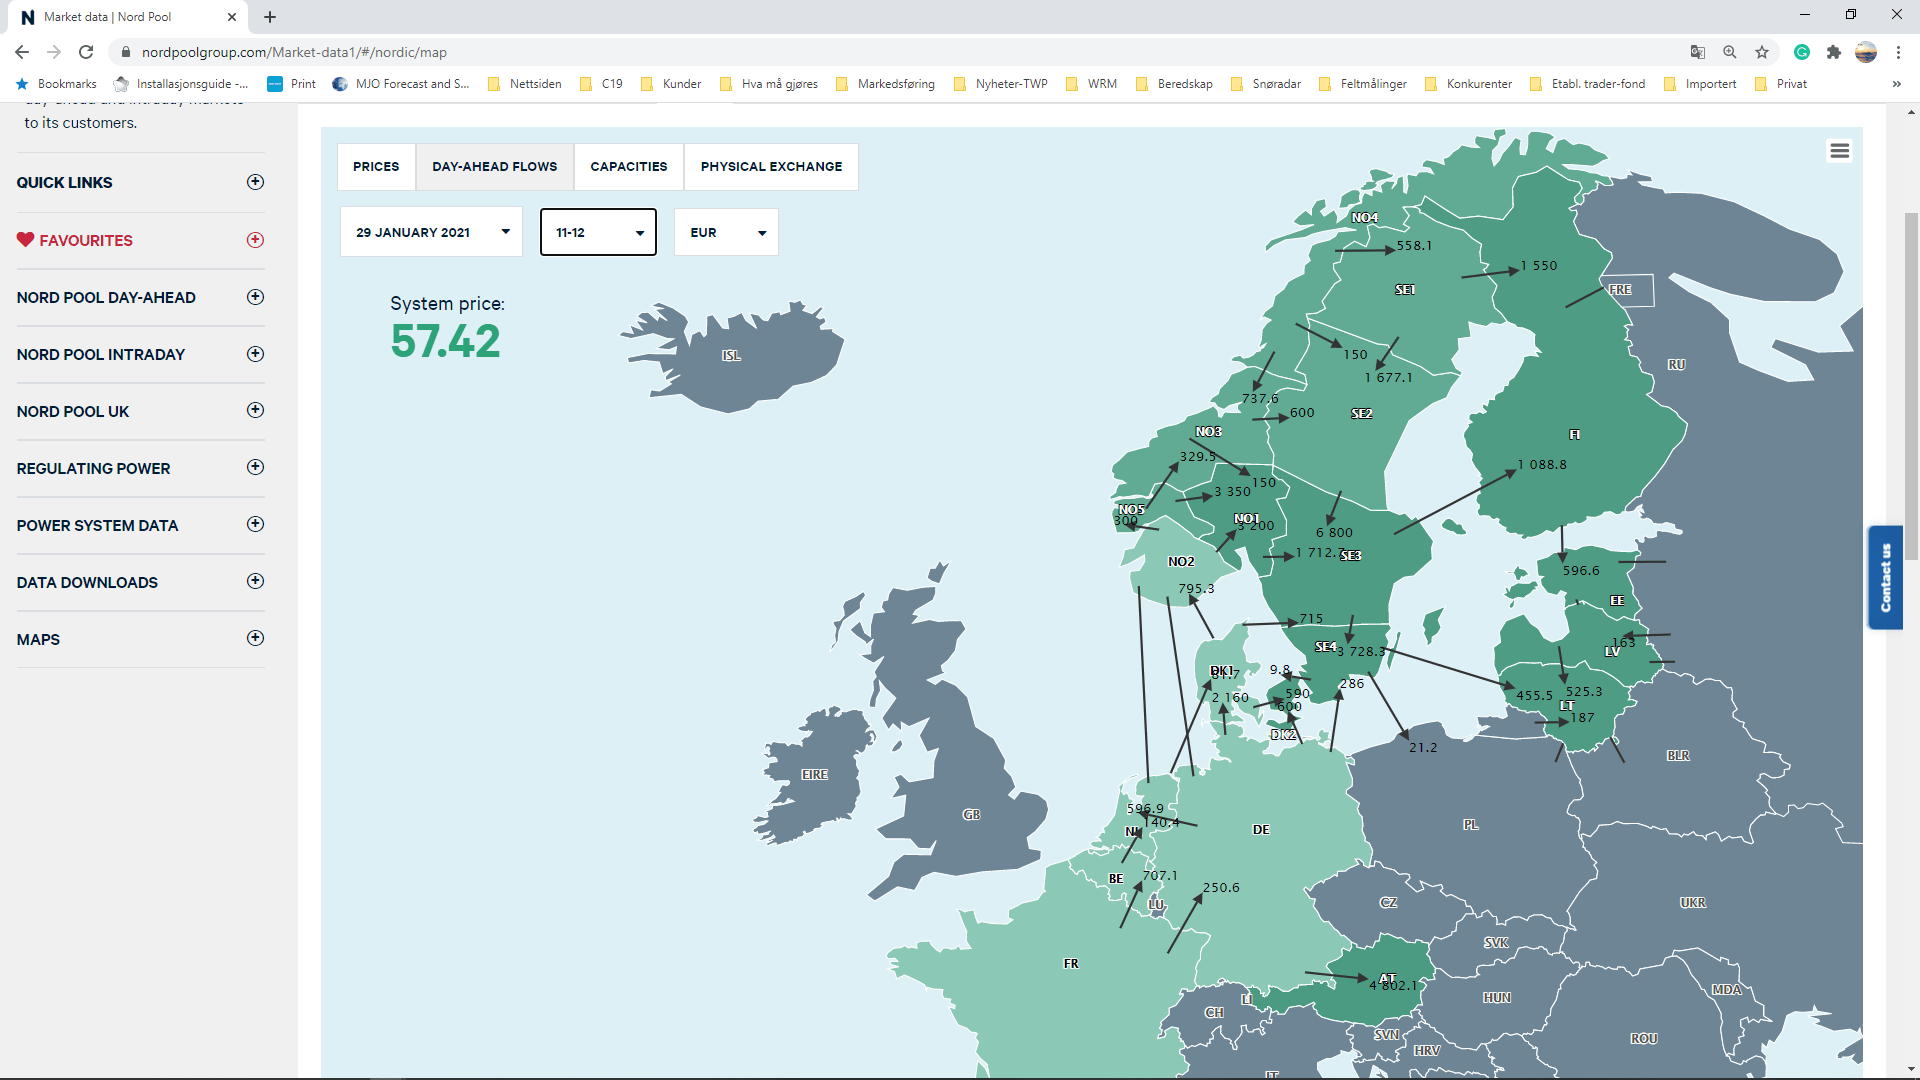Image resolution: width=1920 pixels, height=1080 pixels.
Task: Bookmark this page with star icon
Action: coord(1762,52)
